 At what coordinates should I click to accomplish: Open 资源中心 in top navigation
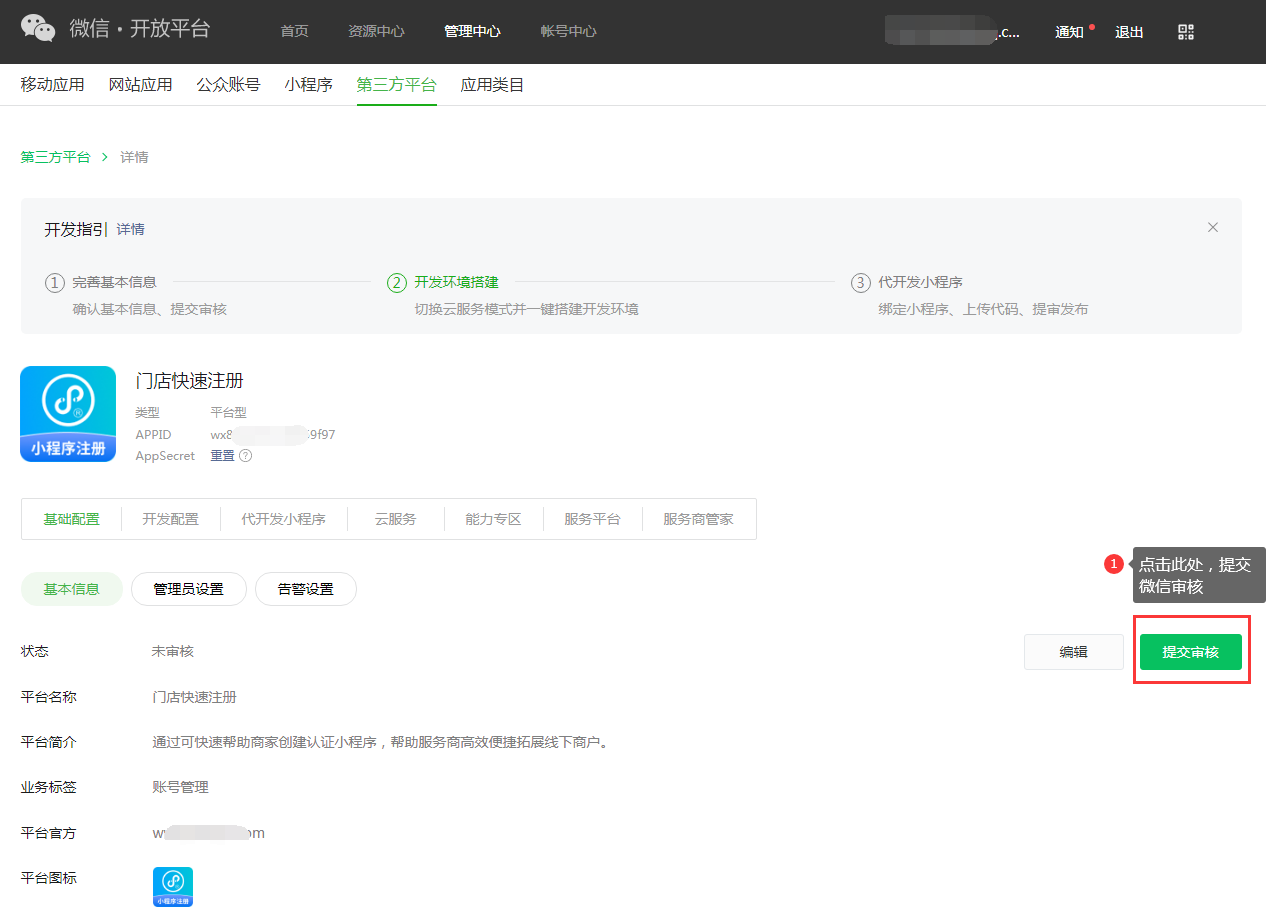[376, 32]
